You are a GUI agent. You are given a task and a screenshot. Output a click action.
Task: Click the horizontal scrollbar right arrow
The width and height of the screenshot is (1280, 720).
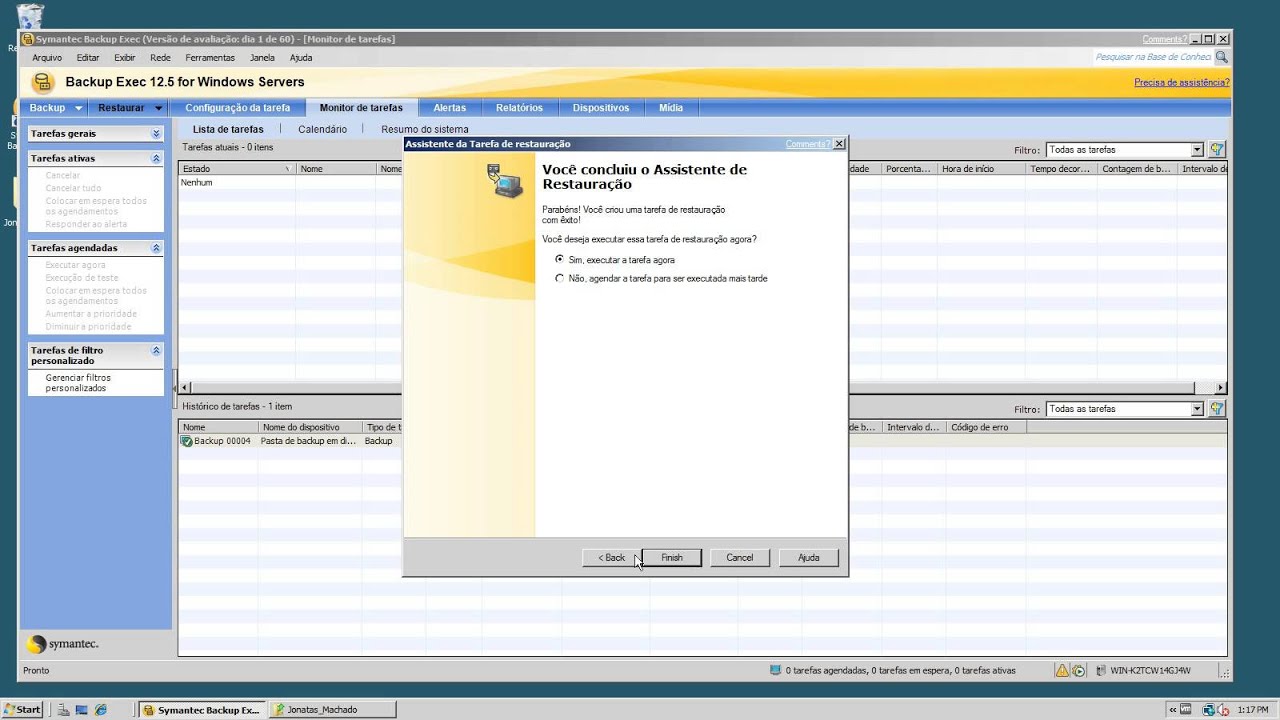(1220, 388)
